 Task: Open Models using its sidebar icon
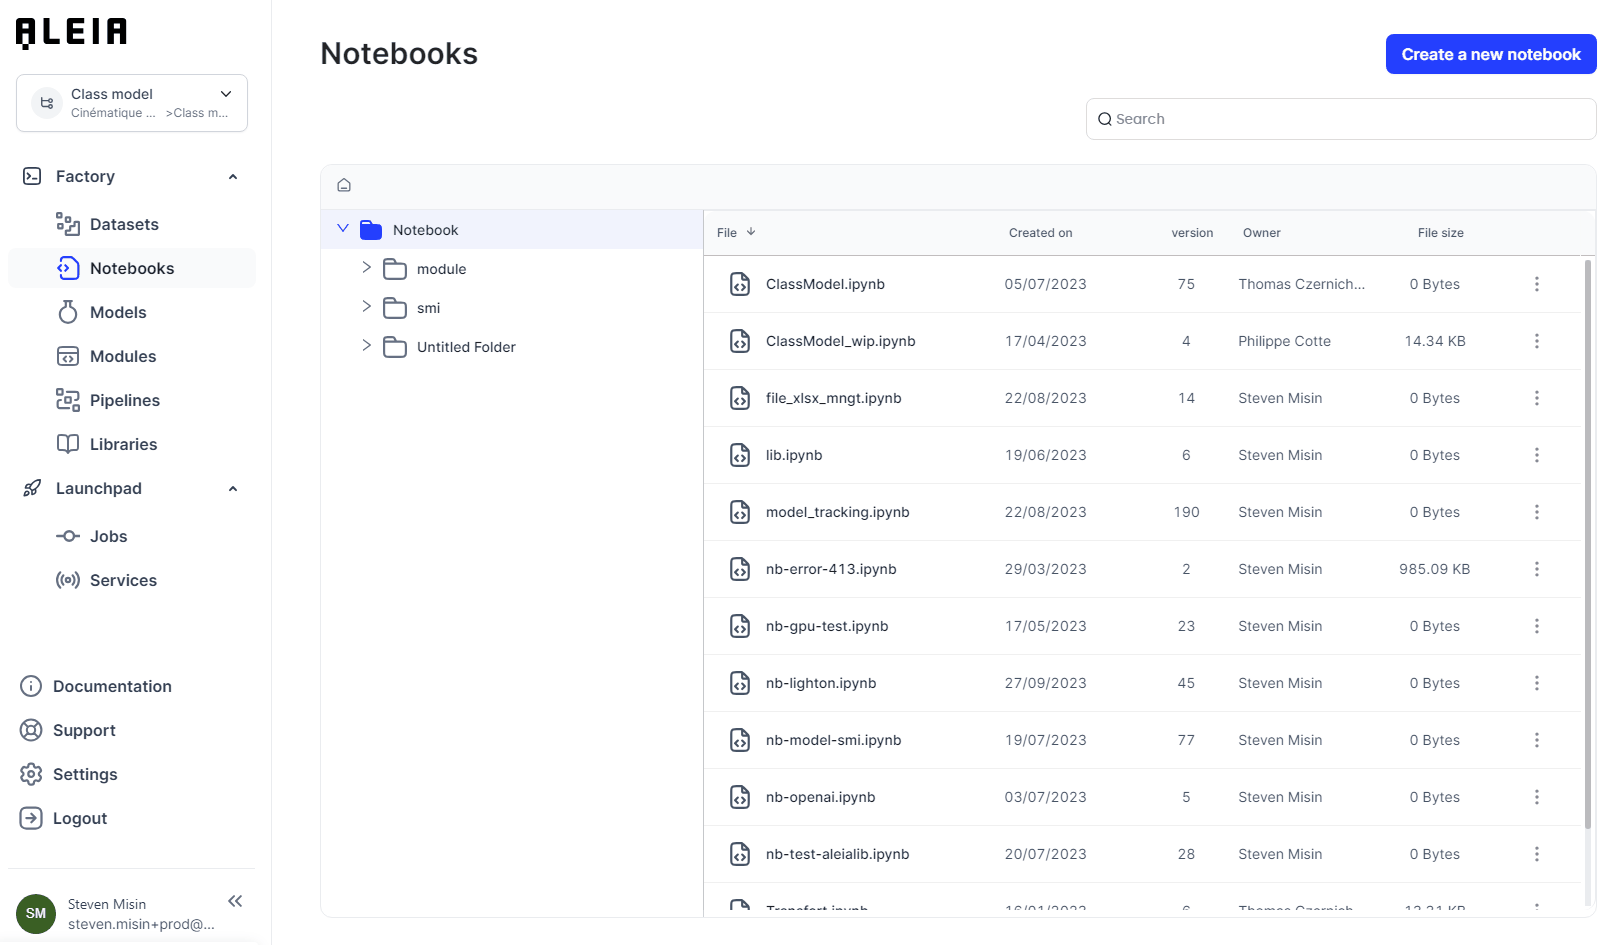point(67,312)
